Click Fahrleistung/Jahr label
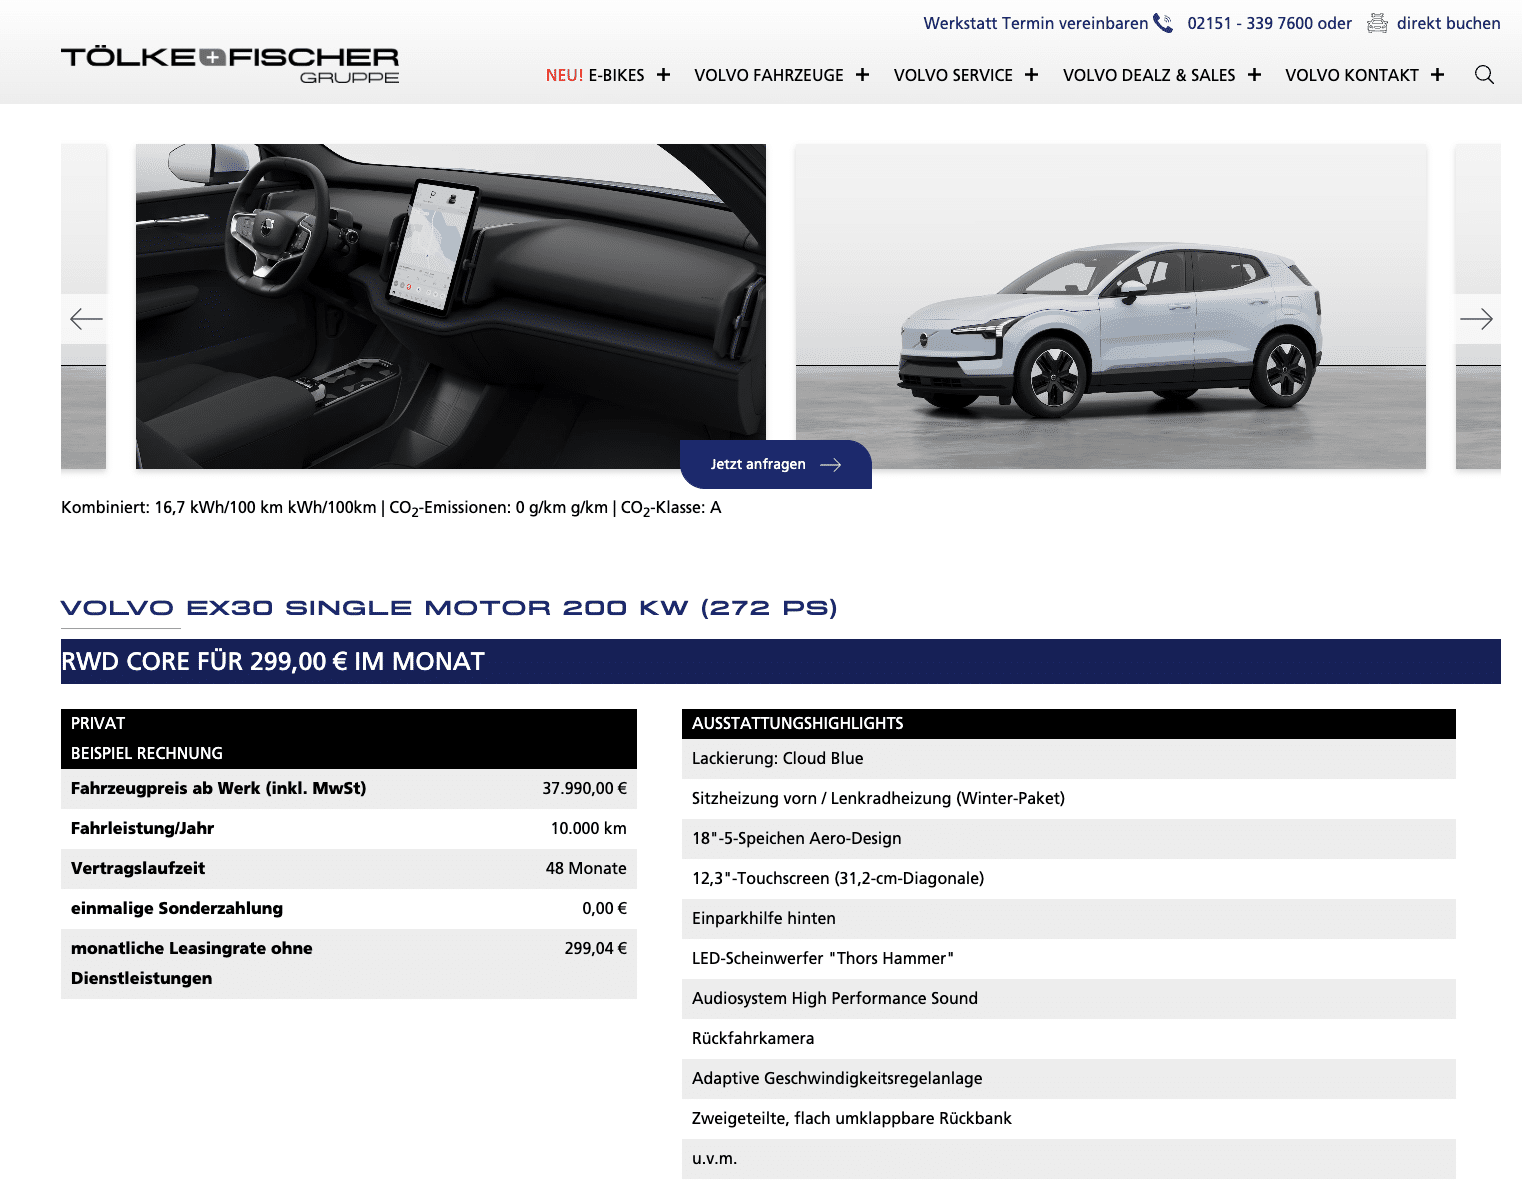The height and width of the screenshot is (1202, 1522). click(142, 828)
